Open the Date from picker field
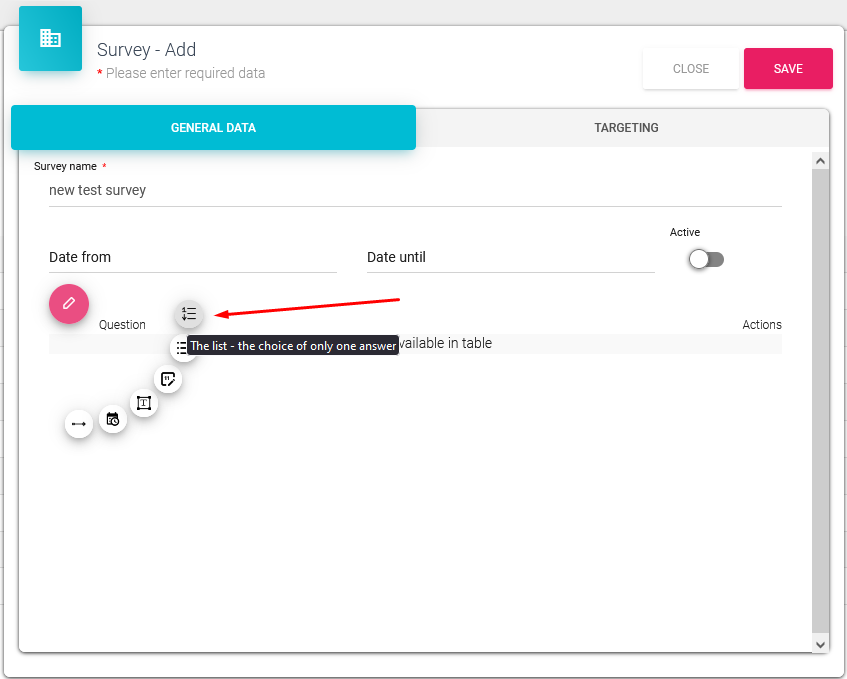 (x=192, y=258)
